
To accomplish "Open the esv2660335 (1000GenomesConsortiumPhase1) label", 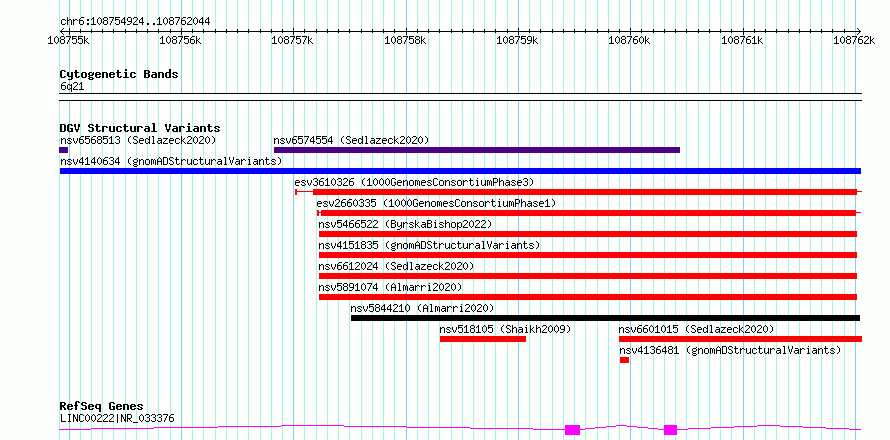I will [436, 203].
